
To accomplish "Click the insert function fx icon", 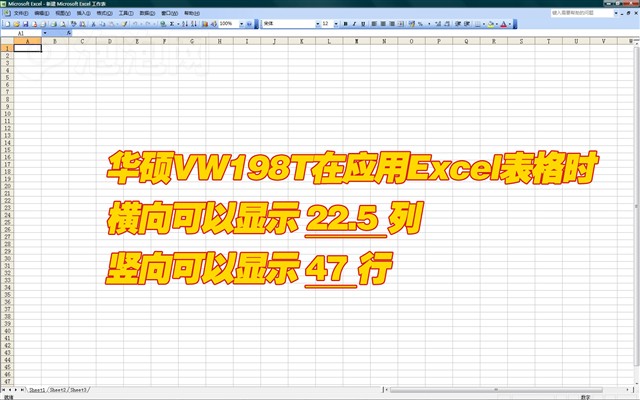I will (69, 33).
